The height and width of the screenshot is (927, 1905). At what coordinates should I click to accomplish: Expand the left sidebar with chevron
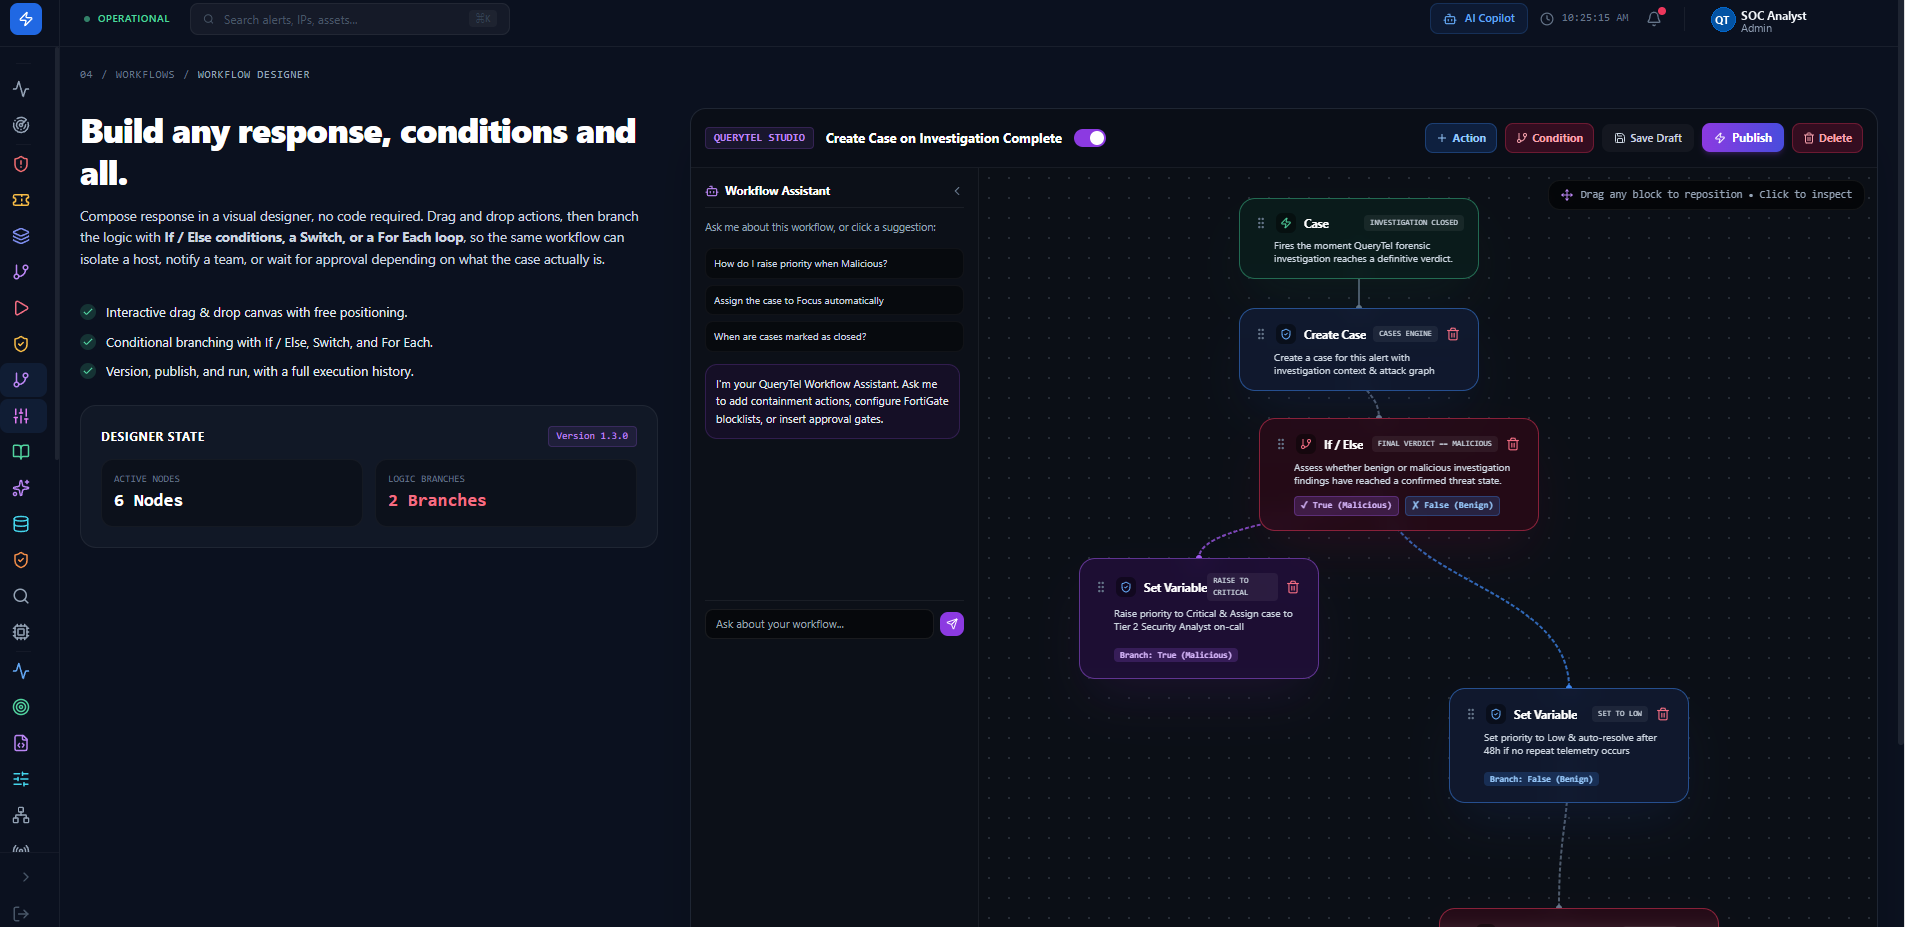click(x=25, y=877)
